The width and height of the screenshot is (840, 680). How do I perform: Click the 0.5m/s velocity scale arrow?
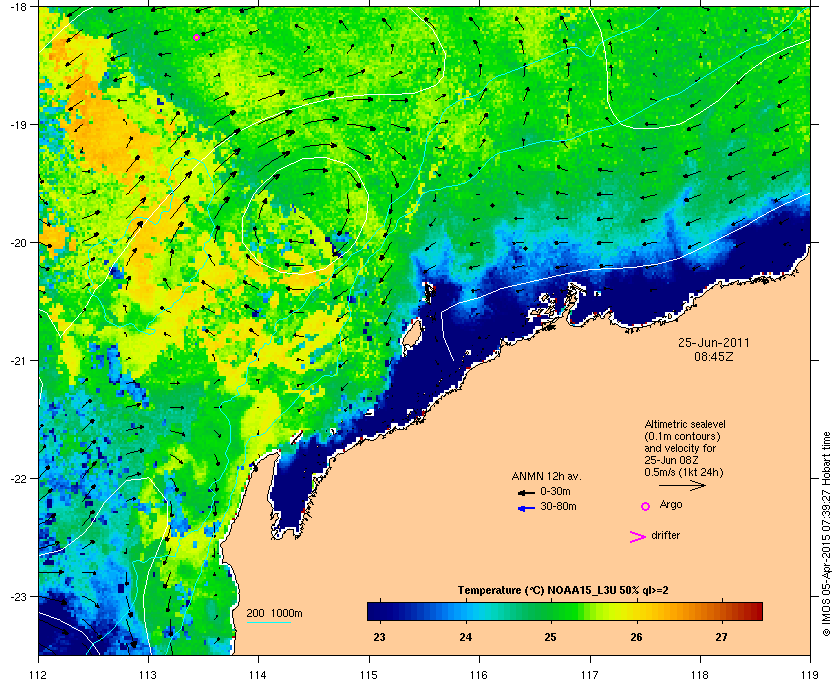point(682,486)
